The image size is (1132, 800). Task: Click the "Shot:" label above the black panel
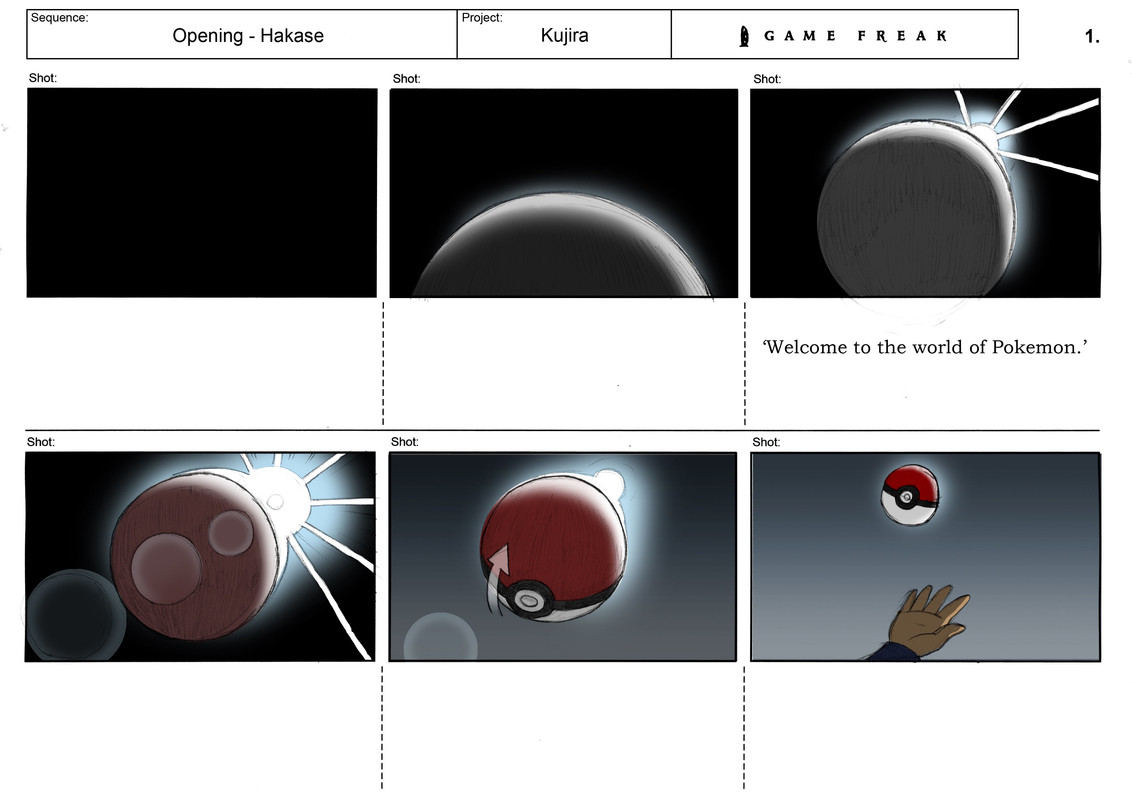pos(43,78)
